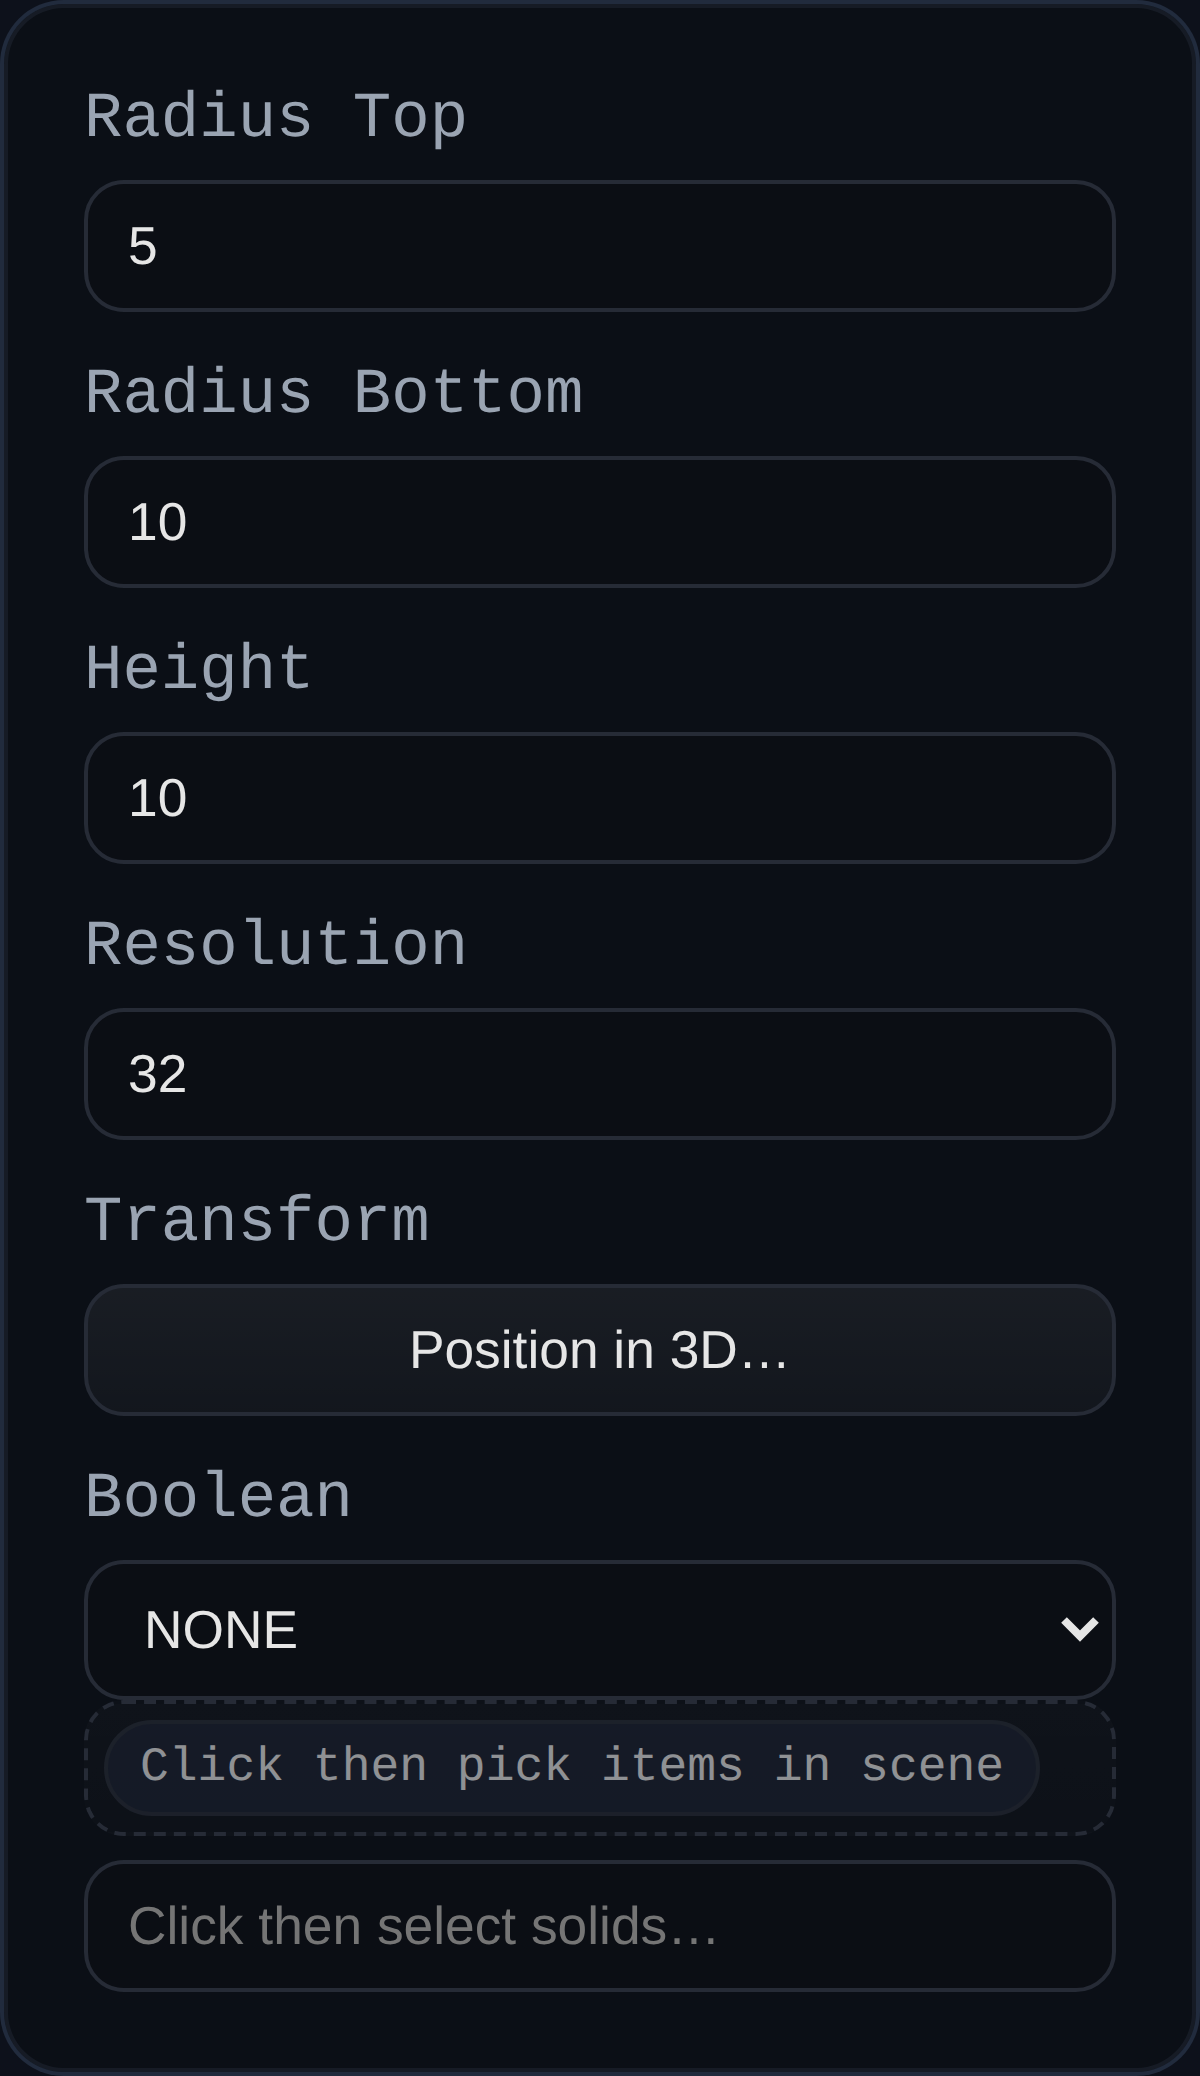Viewport: 1200px width, 2076px height.
Task: Select the Boolean operation selector showing NONE
Action: 599,1628
